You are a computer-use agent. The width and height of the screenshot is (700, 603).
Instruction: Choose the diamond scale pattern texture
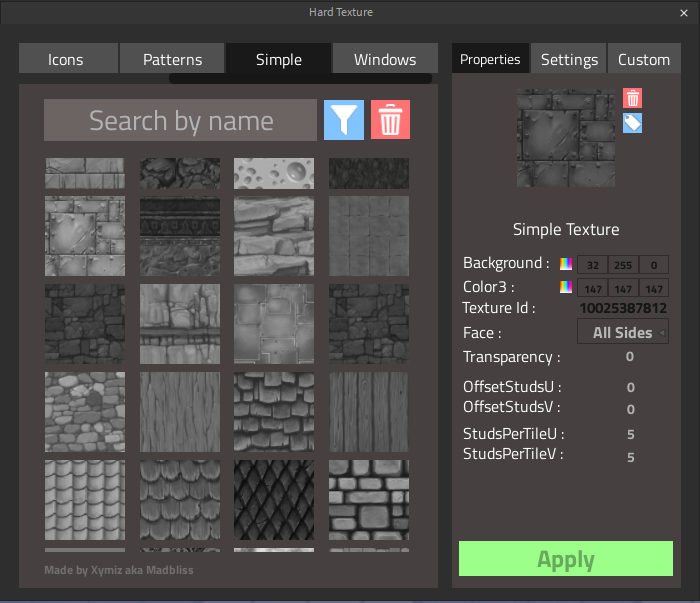[x=274, y=500]
